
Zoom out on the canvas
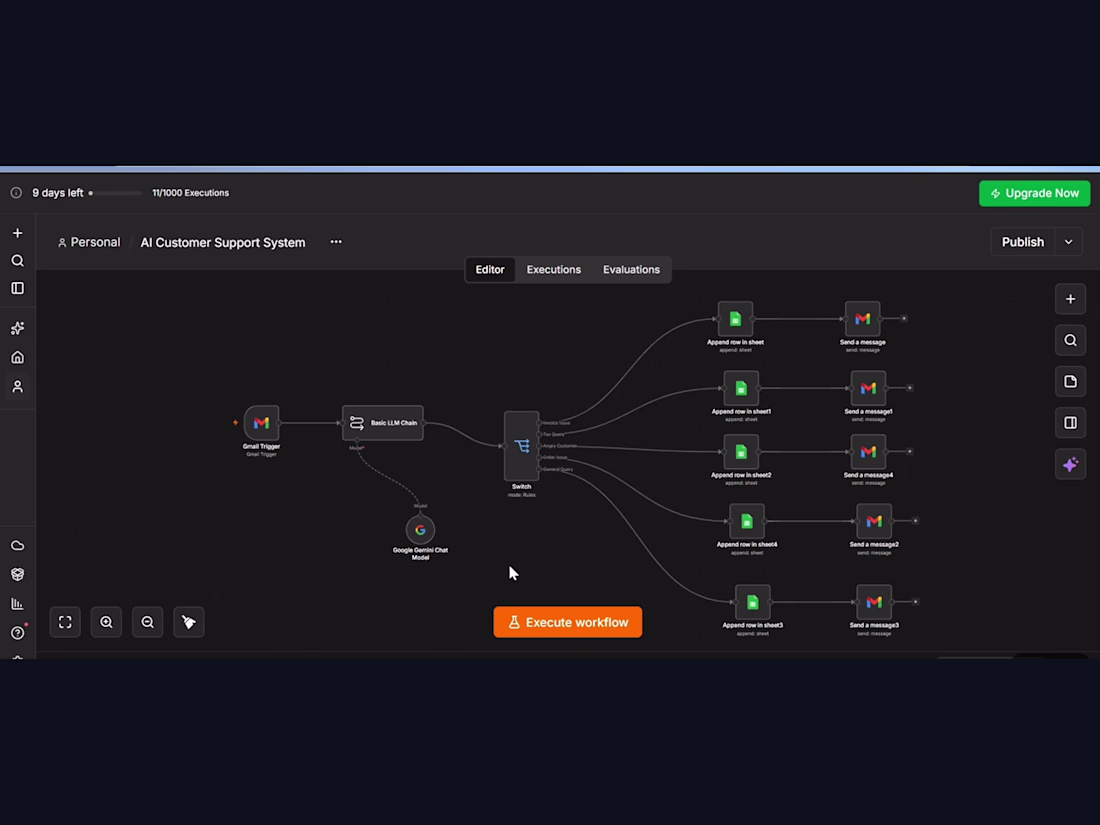pyautogui.click(x=147, y=622)
